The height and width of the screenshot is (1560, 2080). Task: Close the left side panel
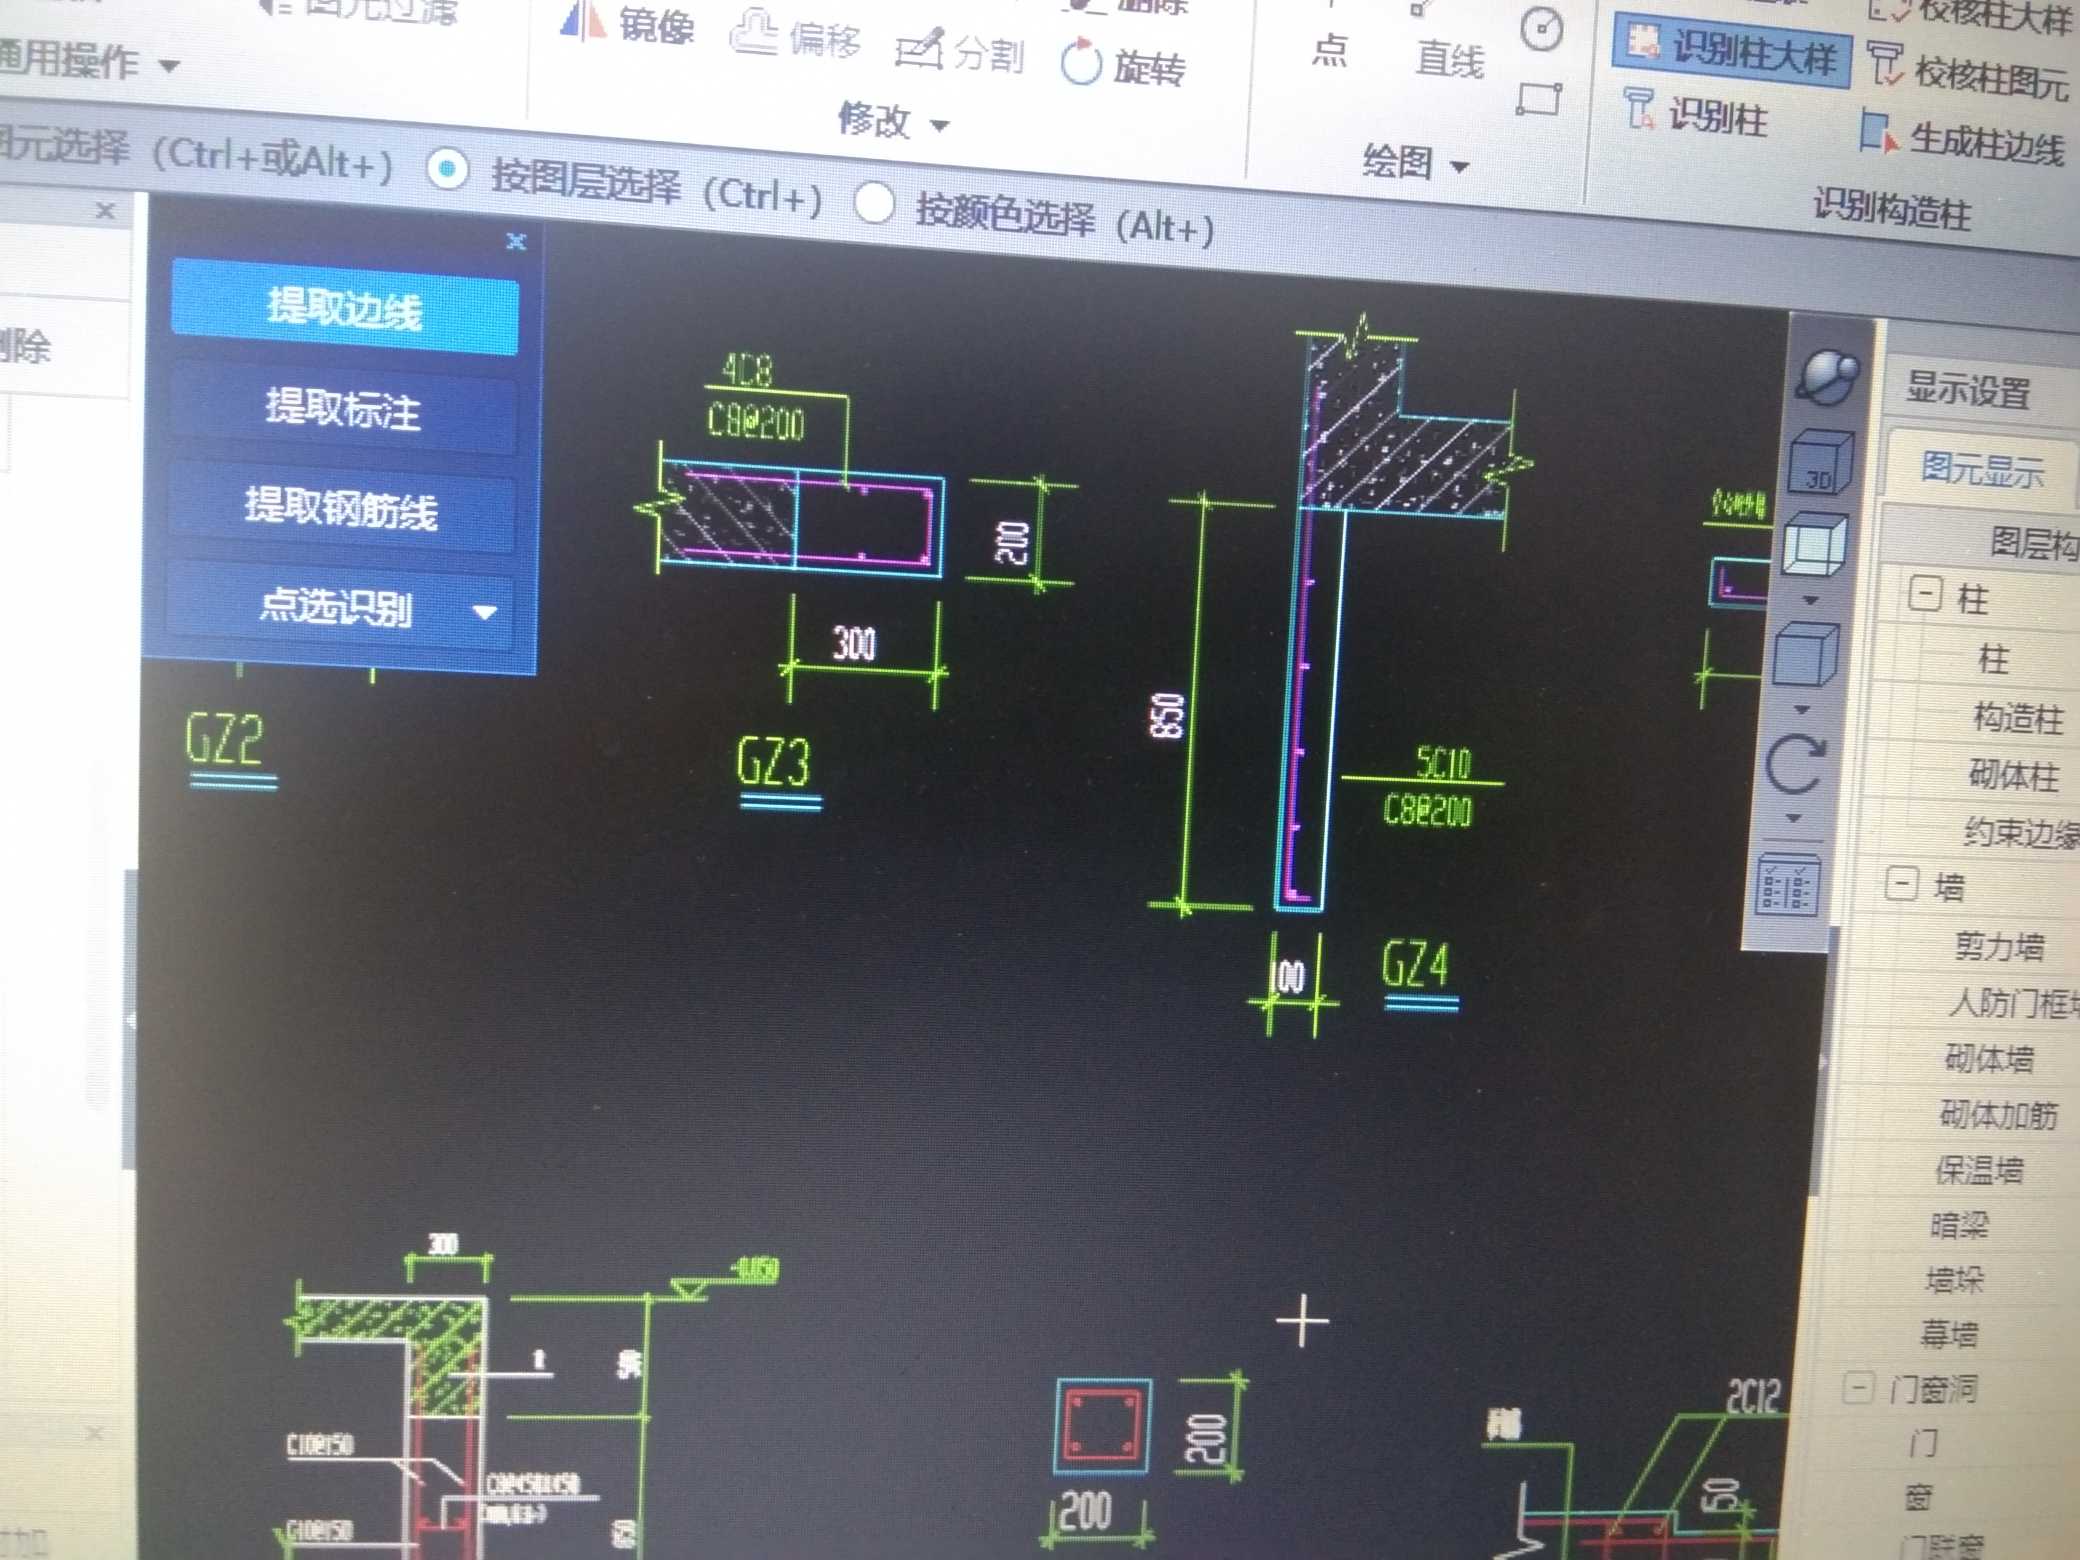pos(105,211)
